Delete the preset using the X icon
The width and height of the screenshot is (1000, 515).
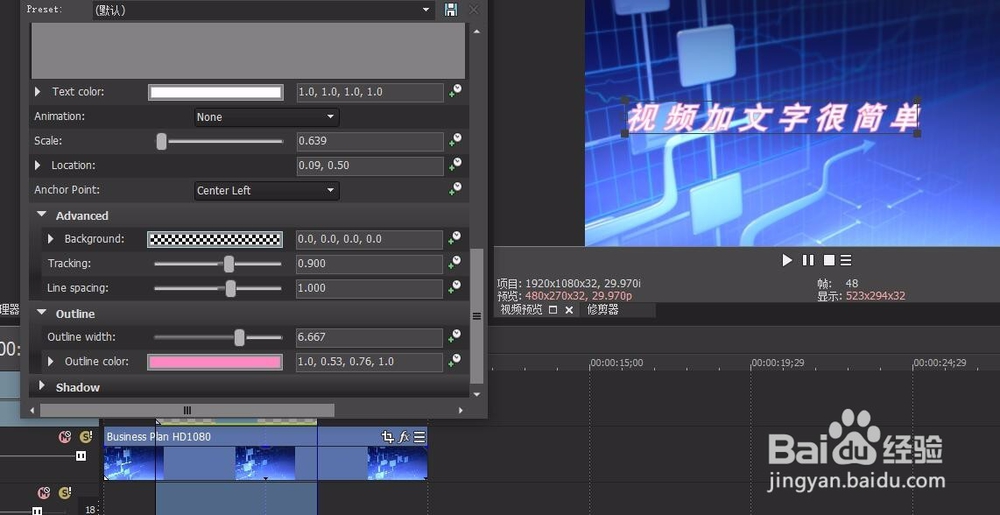point(473,10)
